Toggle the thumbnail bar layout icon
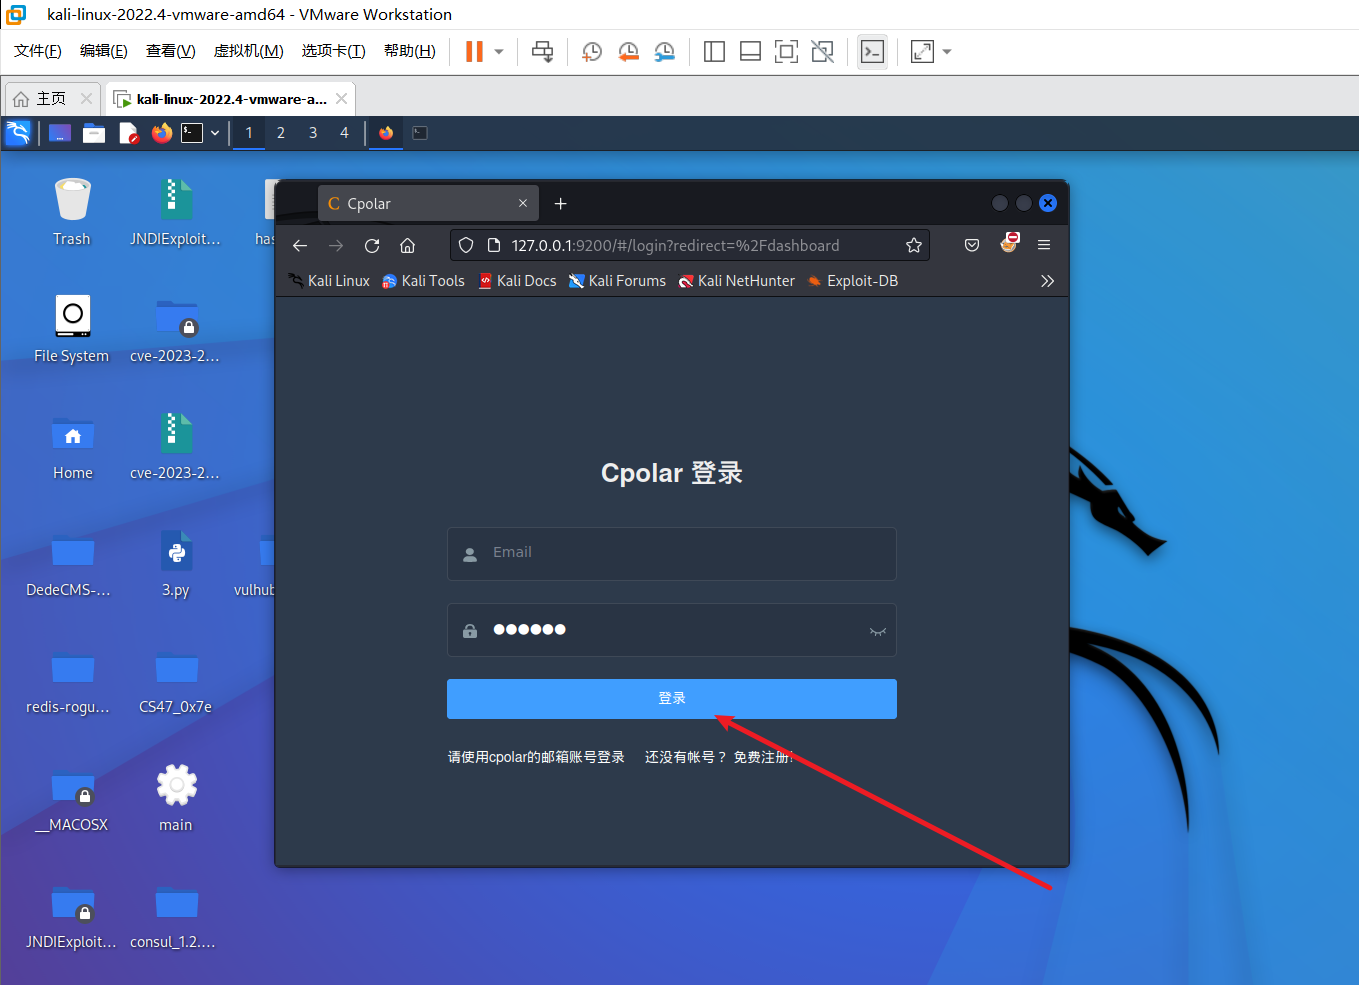1359x985 pixels. click(750, 51)
